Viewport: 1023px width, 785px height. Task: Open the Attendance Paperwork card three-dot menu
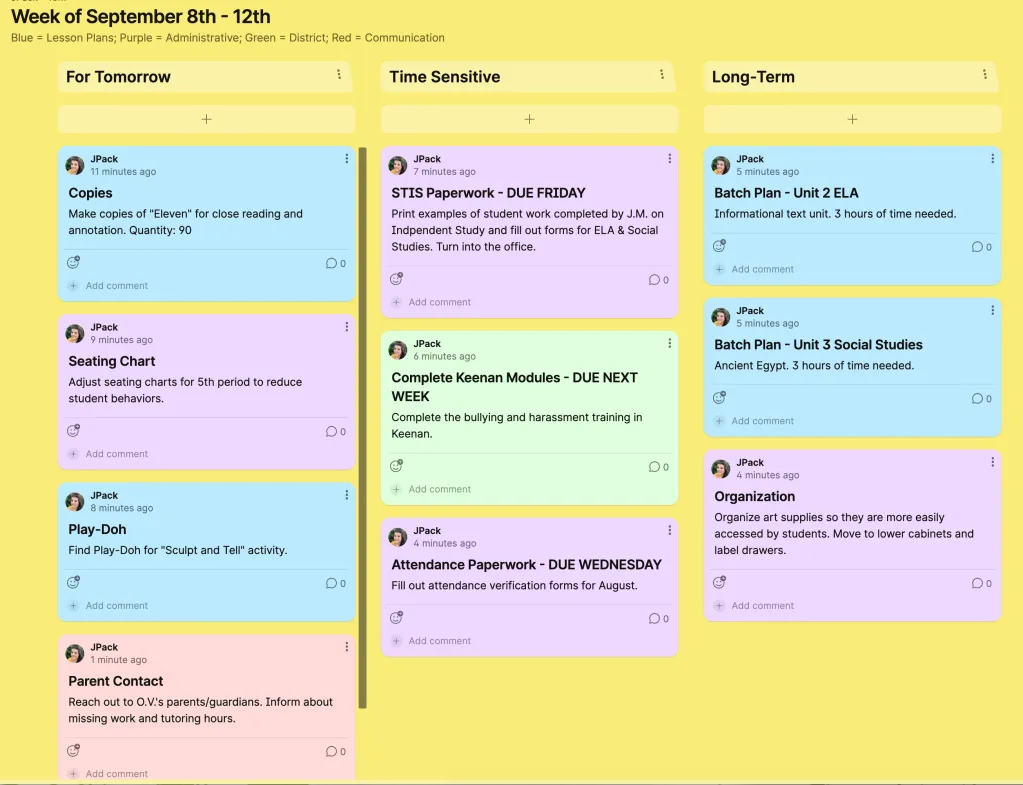tap(669, 531)
